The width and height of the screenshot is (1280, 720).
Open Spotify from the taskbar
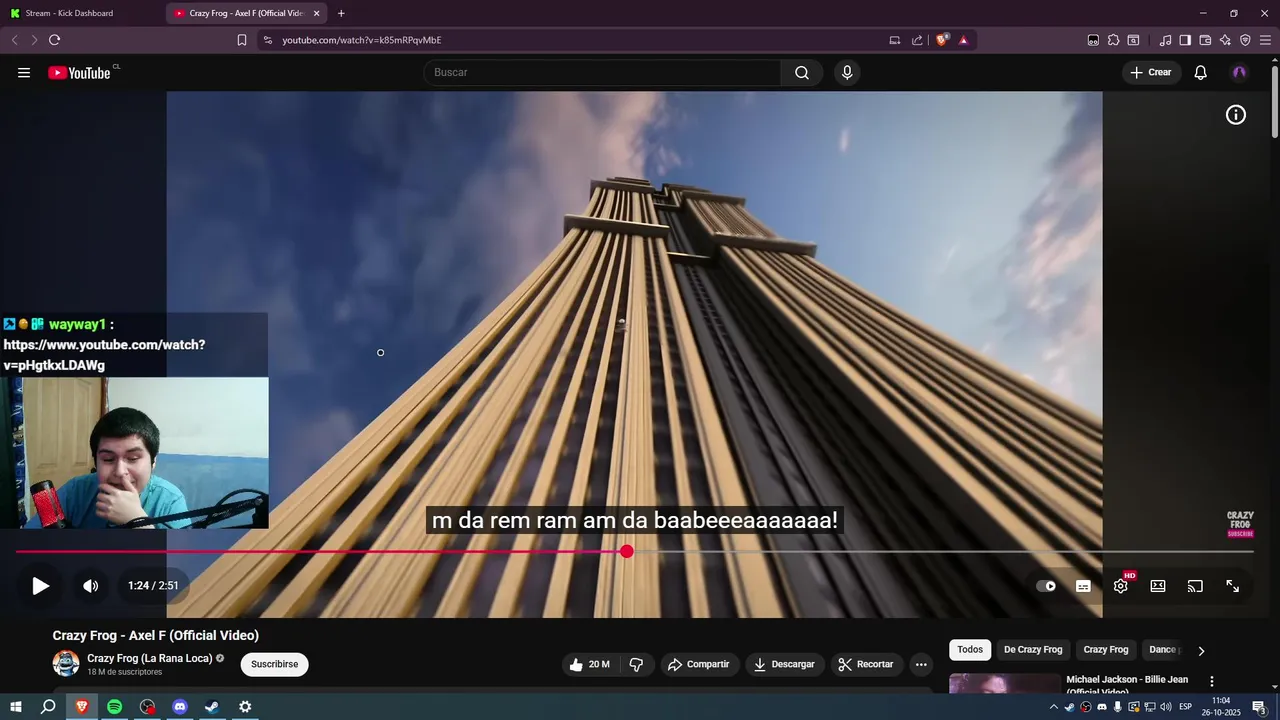coord(115,707)
